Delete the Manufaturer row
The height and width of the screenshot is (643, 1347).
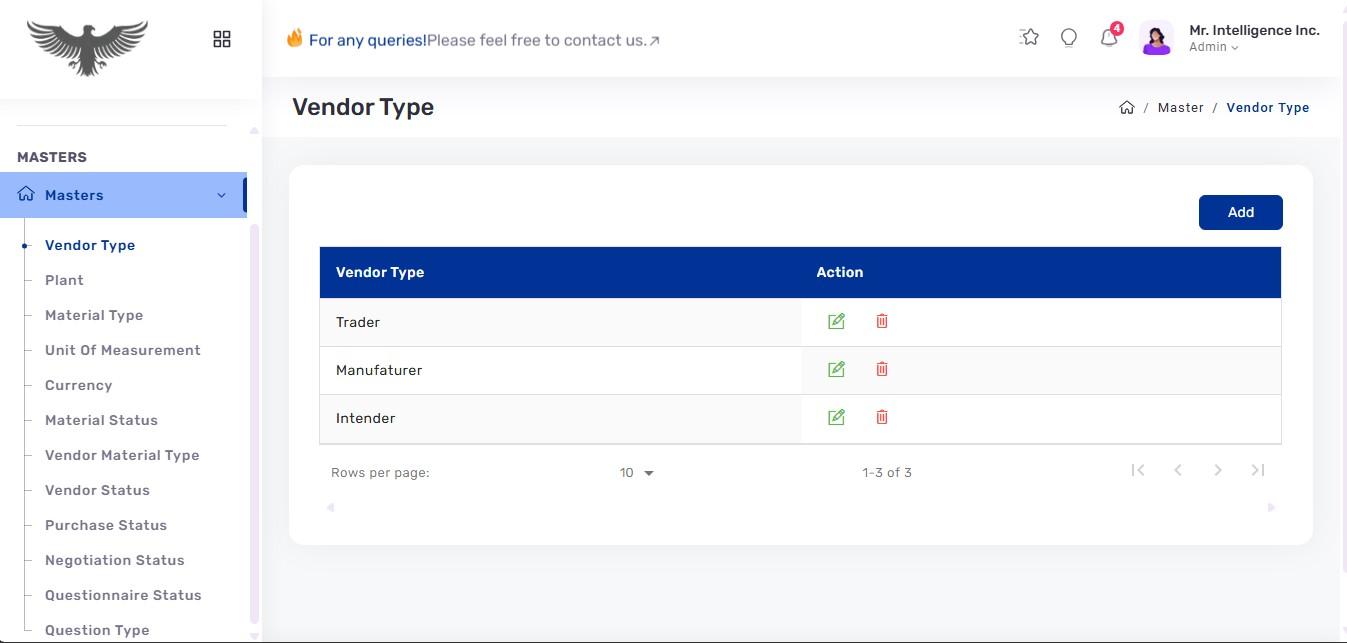(x=882, y=369)
